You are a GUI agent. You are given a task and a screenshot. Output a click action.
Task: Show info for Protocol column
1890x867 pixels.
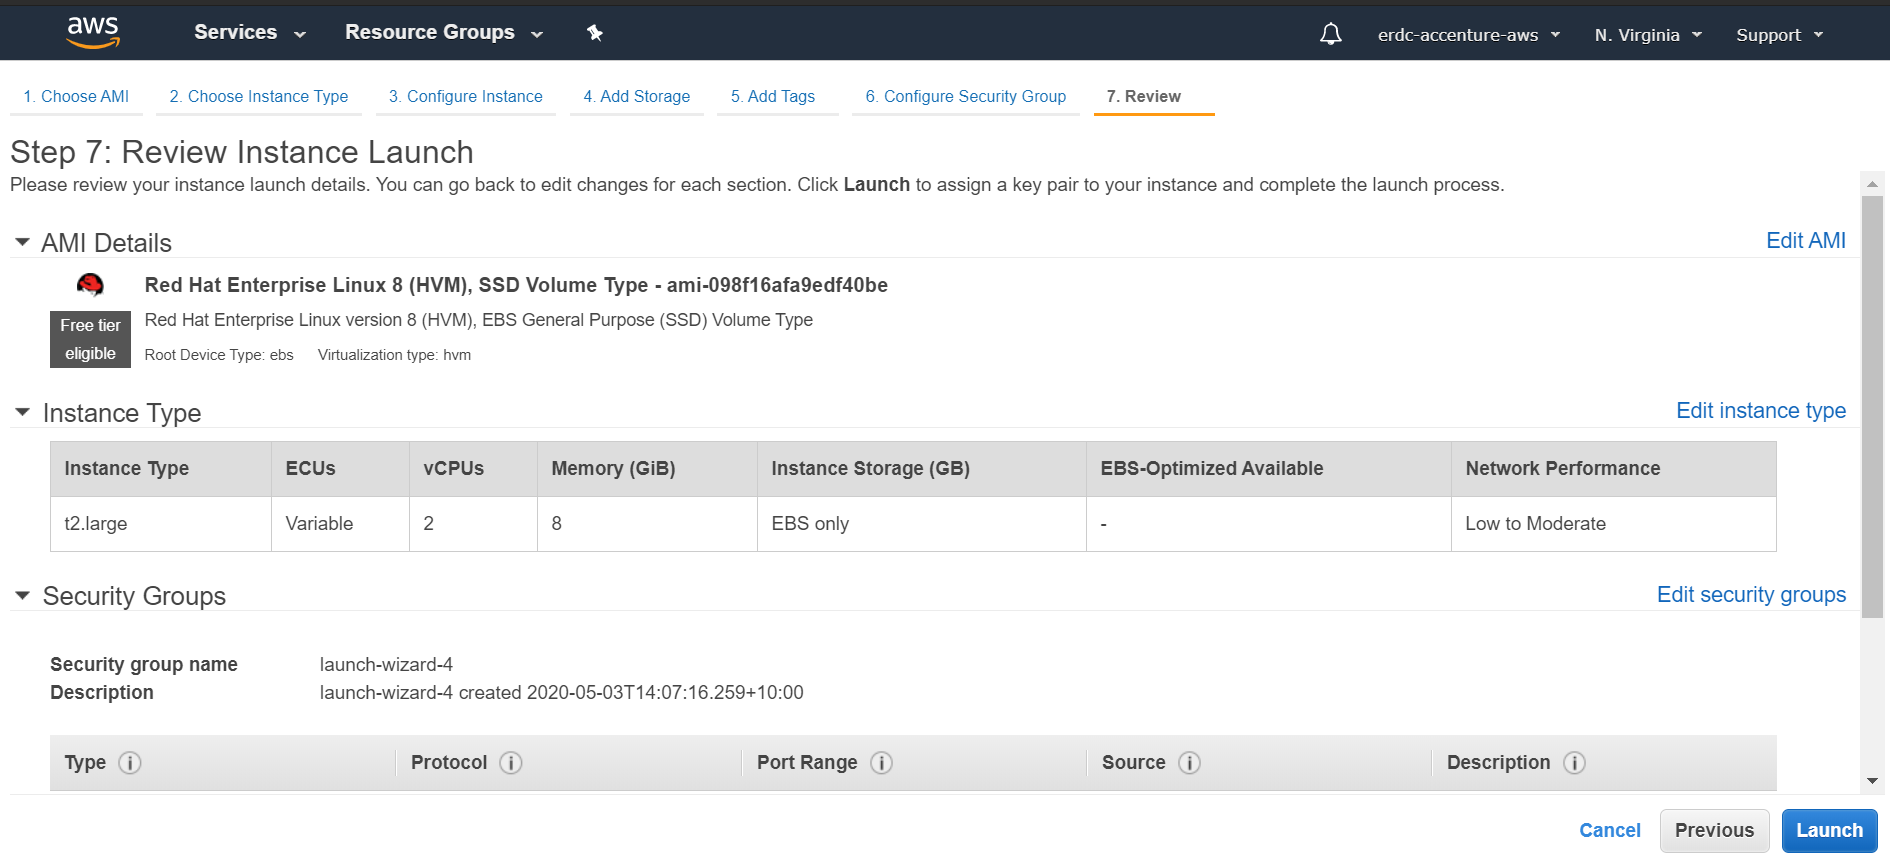coord(511,763)
